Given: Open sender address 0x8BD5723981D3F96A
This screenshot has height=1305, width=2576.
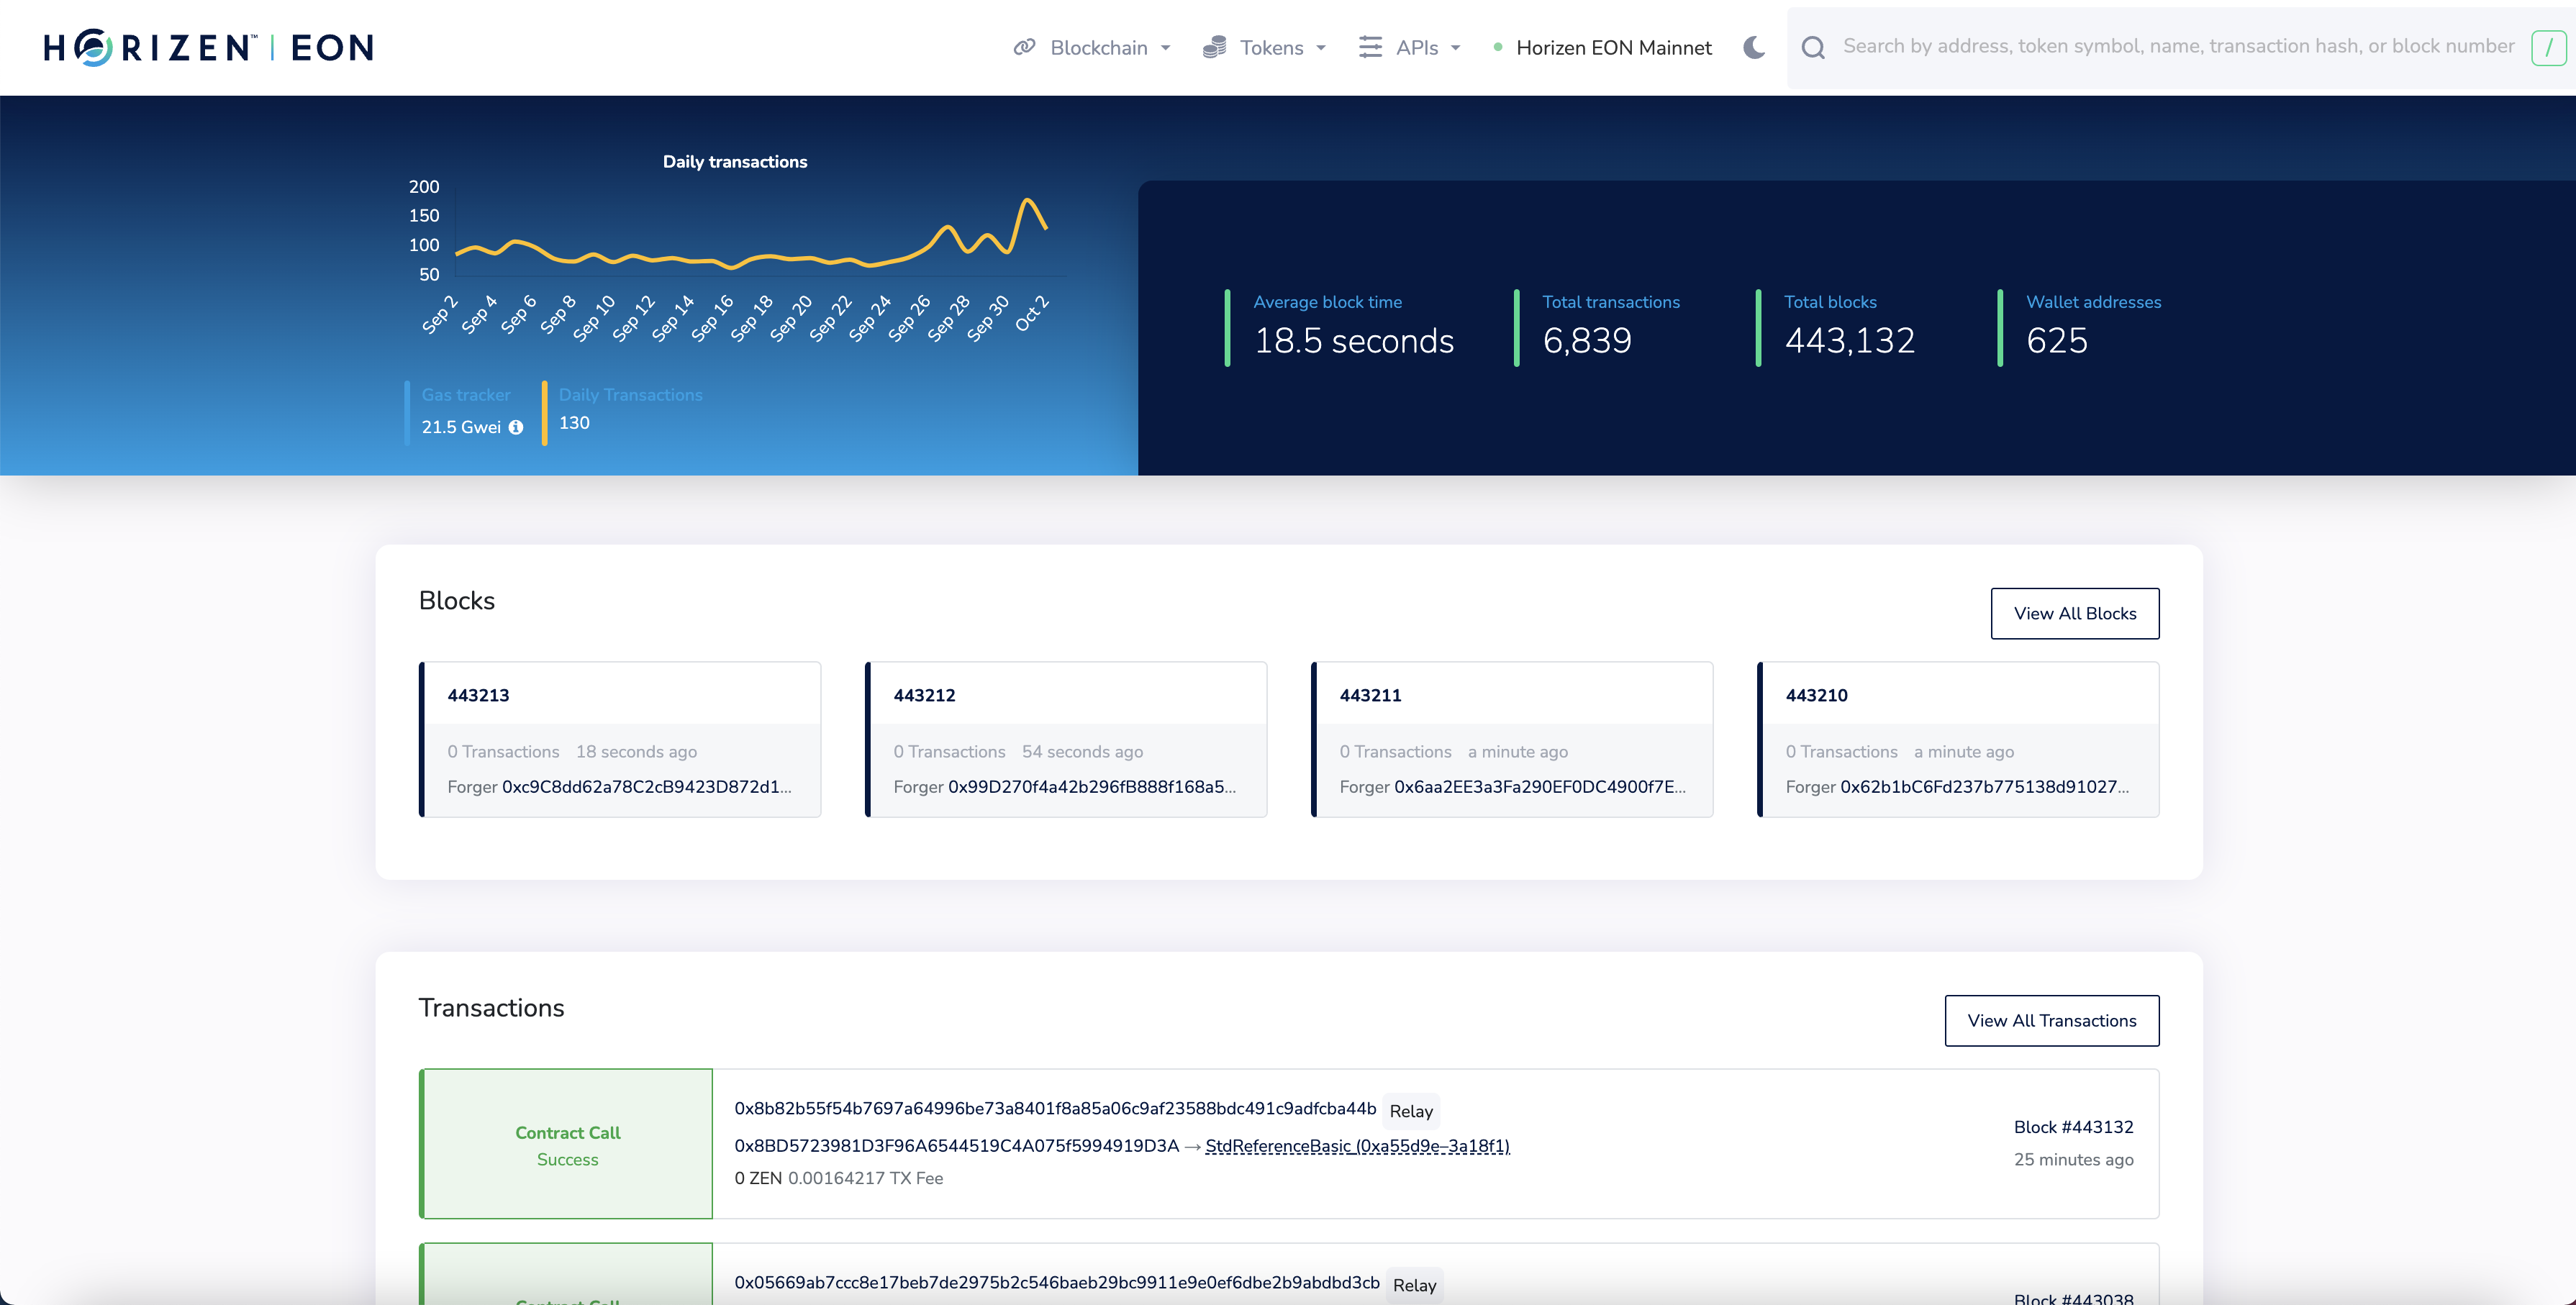Looking at the screenshot, I should tap(957, 1146).
